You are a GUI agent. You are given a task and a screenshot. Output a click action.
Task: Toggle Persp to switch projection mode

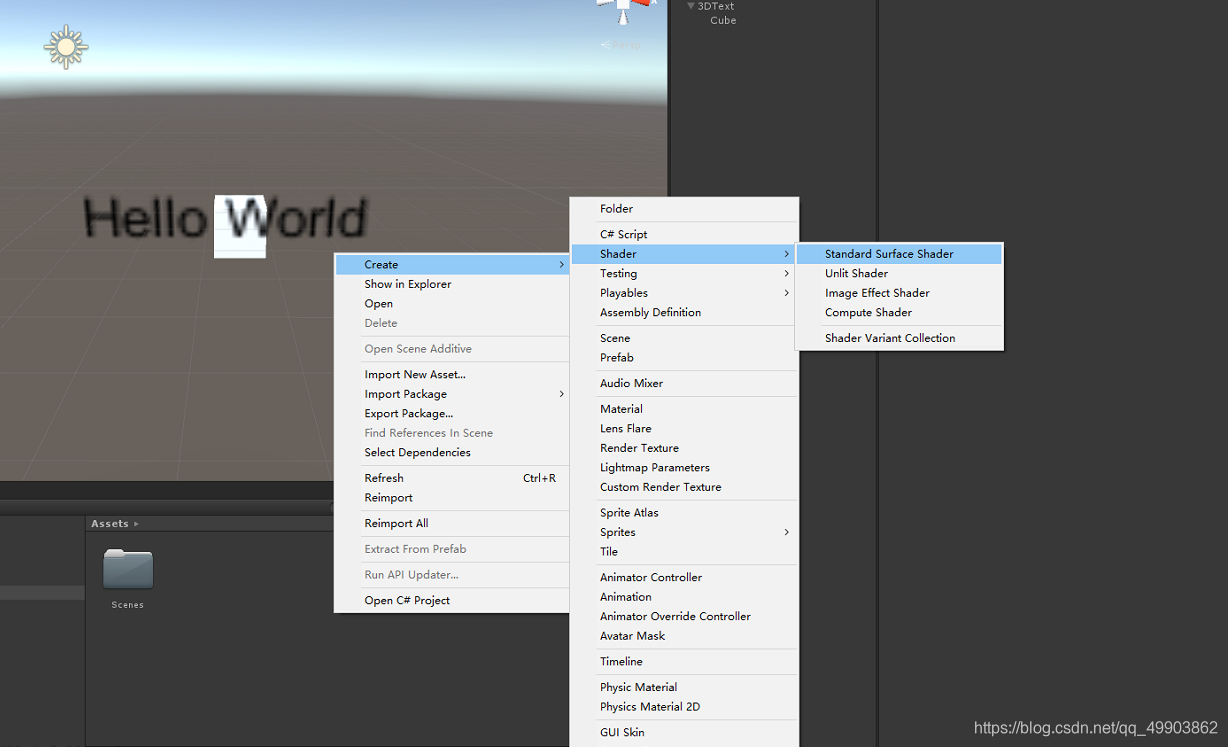622,44
